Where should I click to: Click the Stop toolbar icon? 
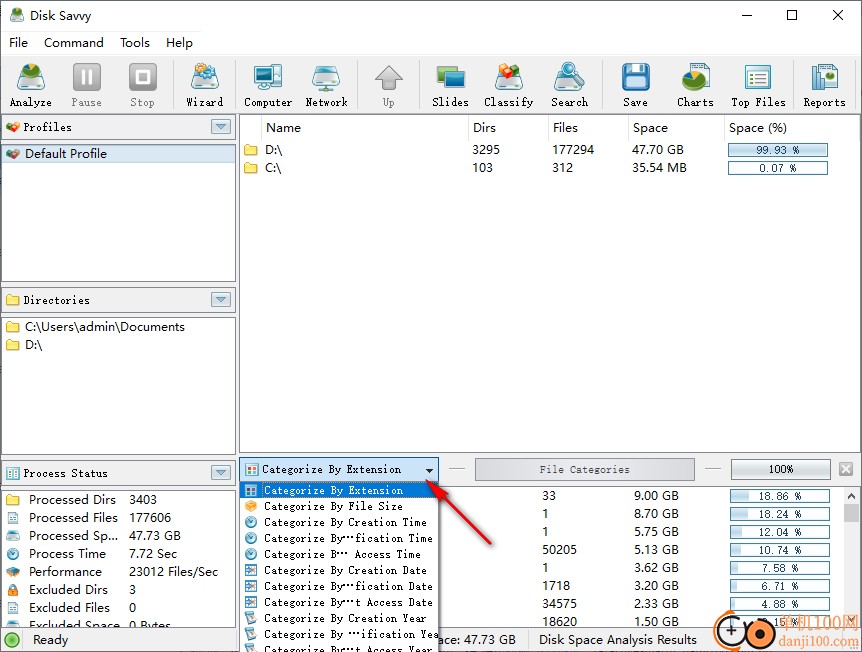click(x=142, y=85)
